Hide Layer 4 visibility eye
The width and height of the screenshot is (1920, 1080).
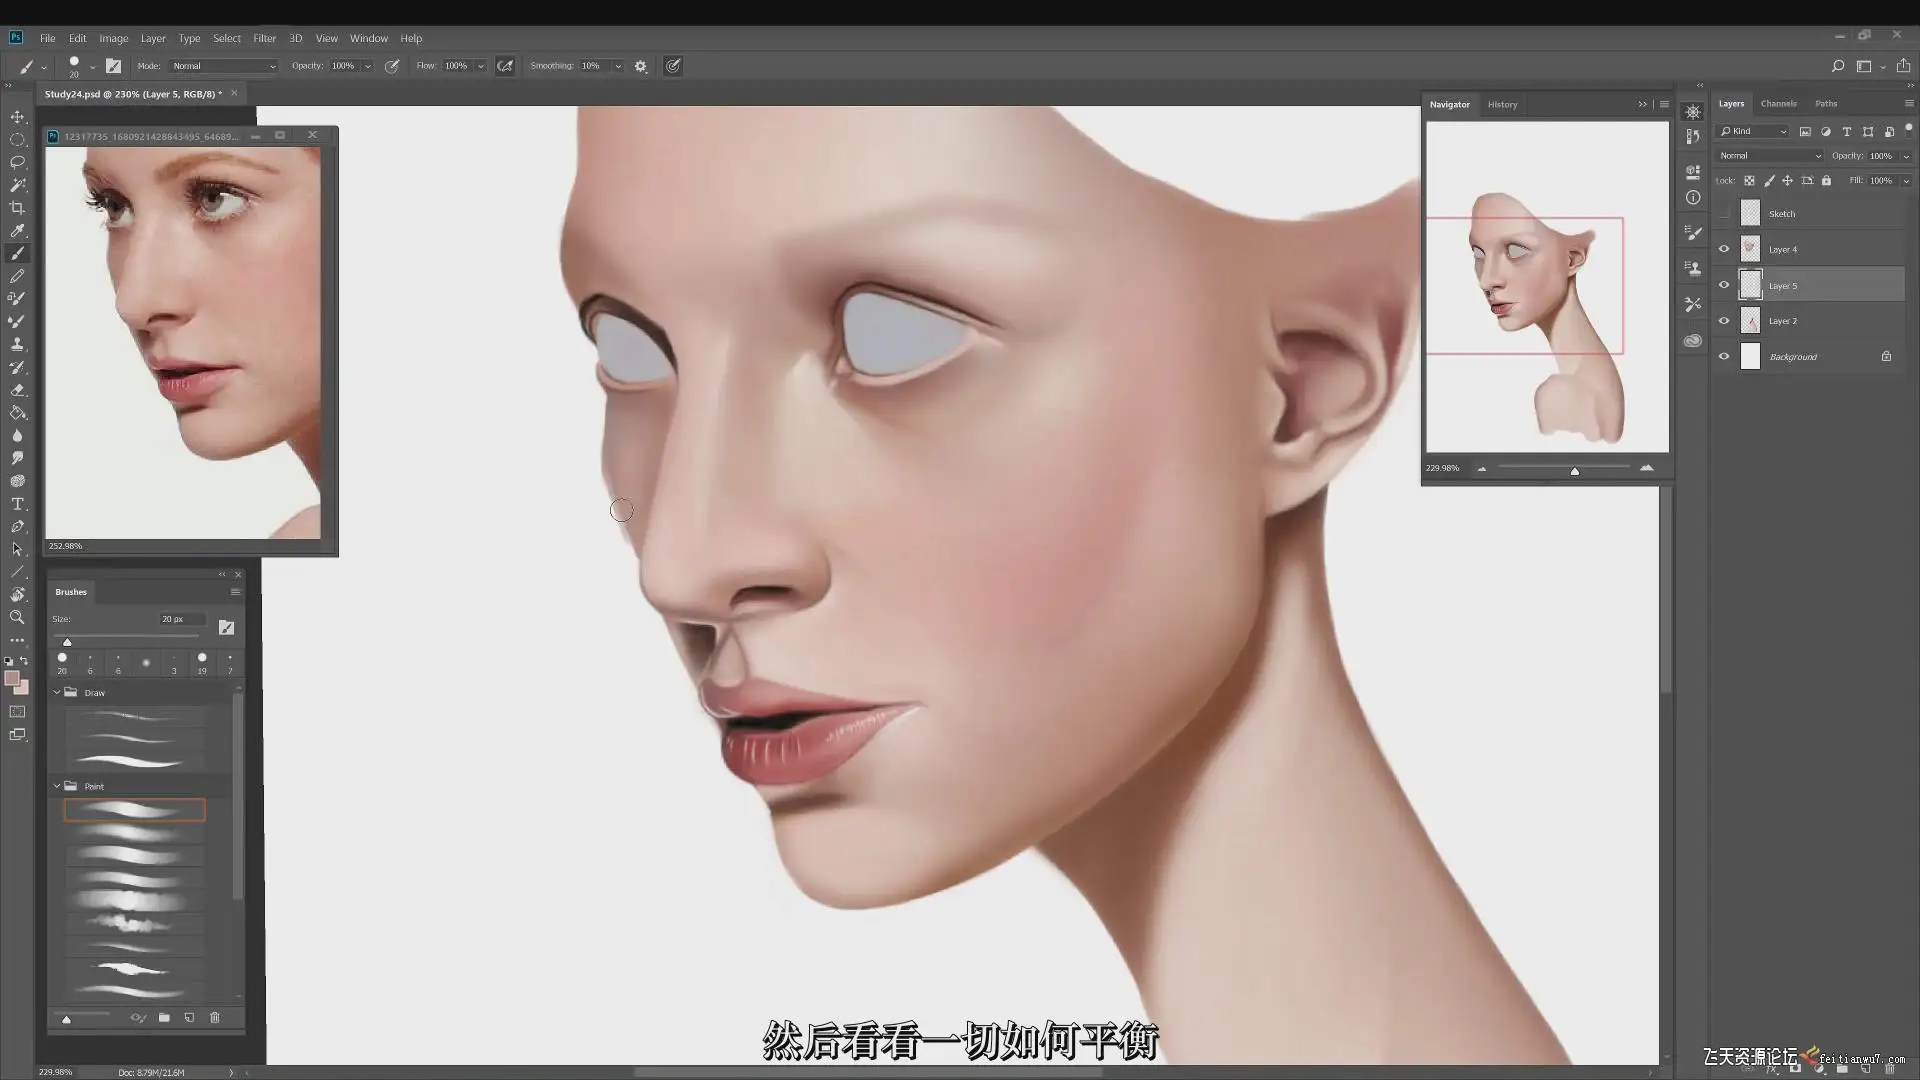[x=1724, y=249]
